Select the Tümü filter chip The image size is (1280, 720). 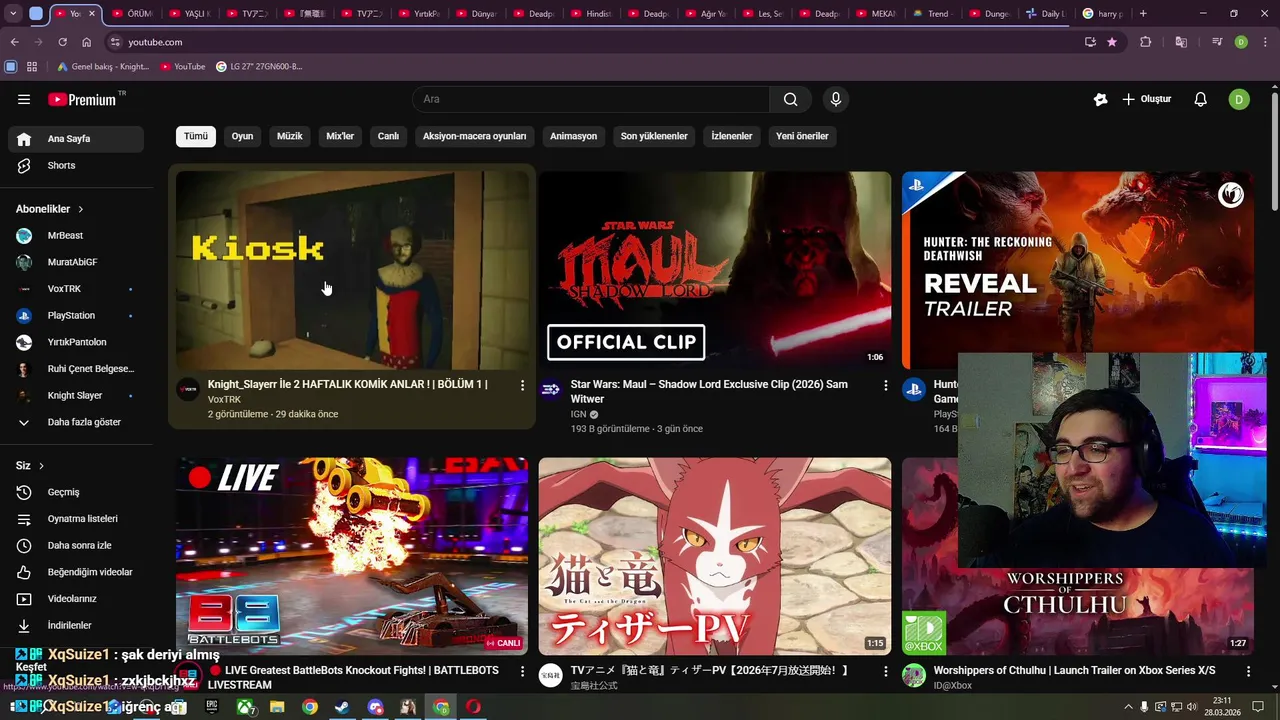click(196, 136)
